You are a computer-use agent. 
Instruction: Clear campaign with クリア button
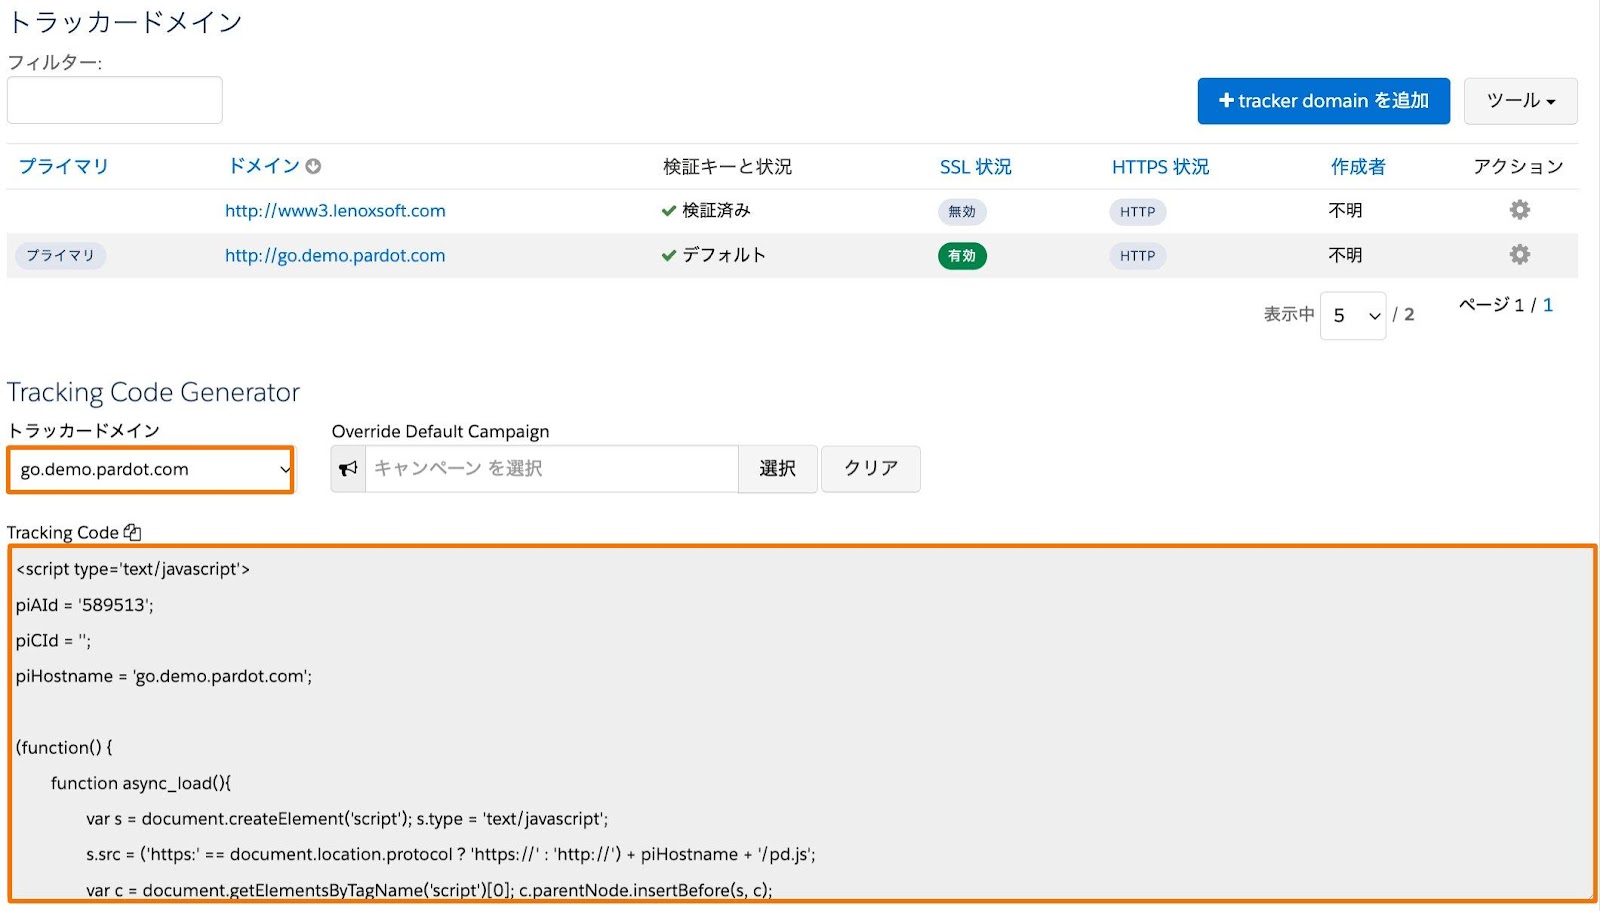coord(870,468)
